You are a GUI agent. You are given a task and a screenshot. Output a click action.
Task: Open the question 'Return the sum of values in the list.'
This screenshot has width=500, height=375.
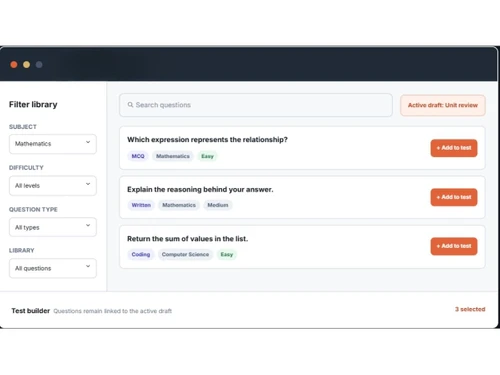point(187,239)
